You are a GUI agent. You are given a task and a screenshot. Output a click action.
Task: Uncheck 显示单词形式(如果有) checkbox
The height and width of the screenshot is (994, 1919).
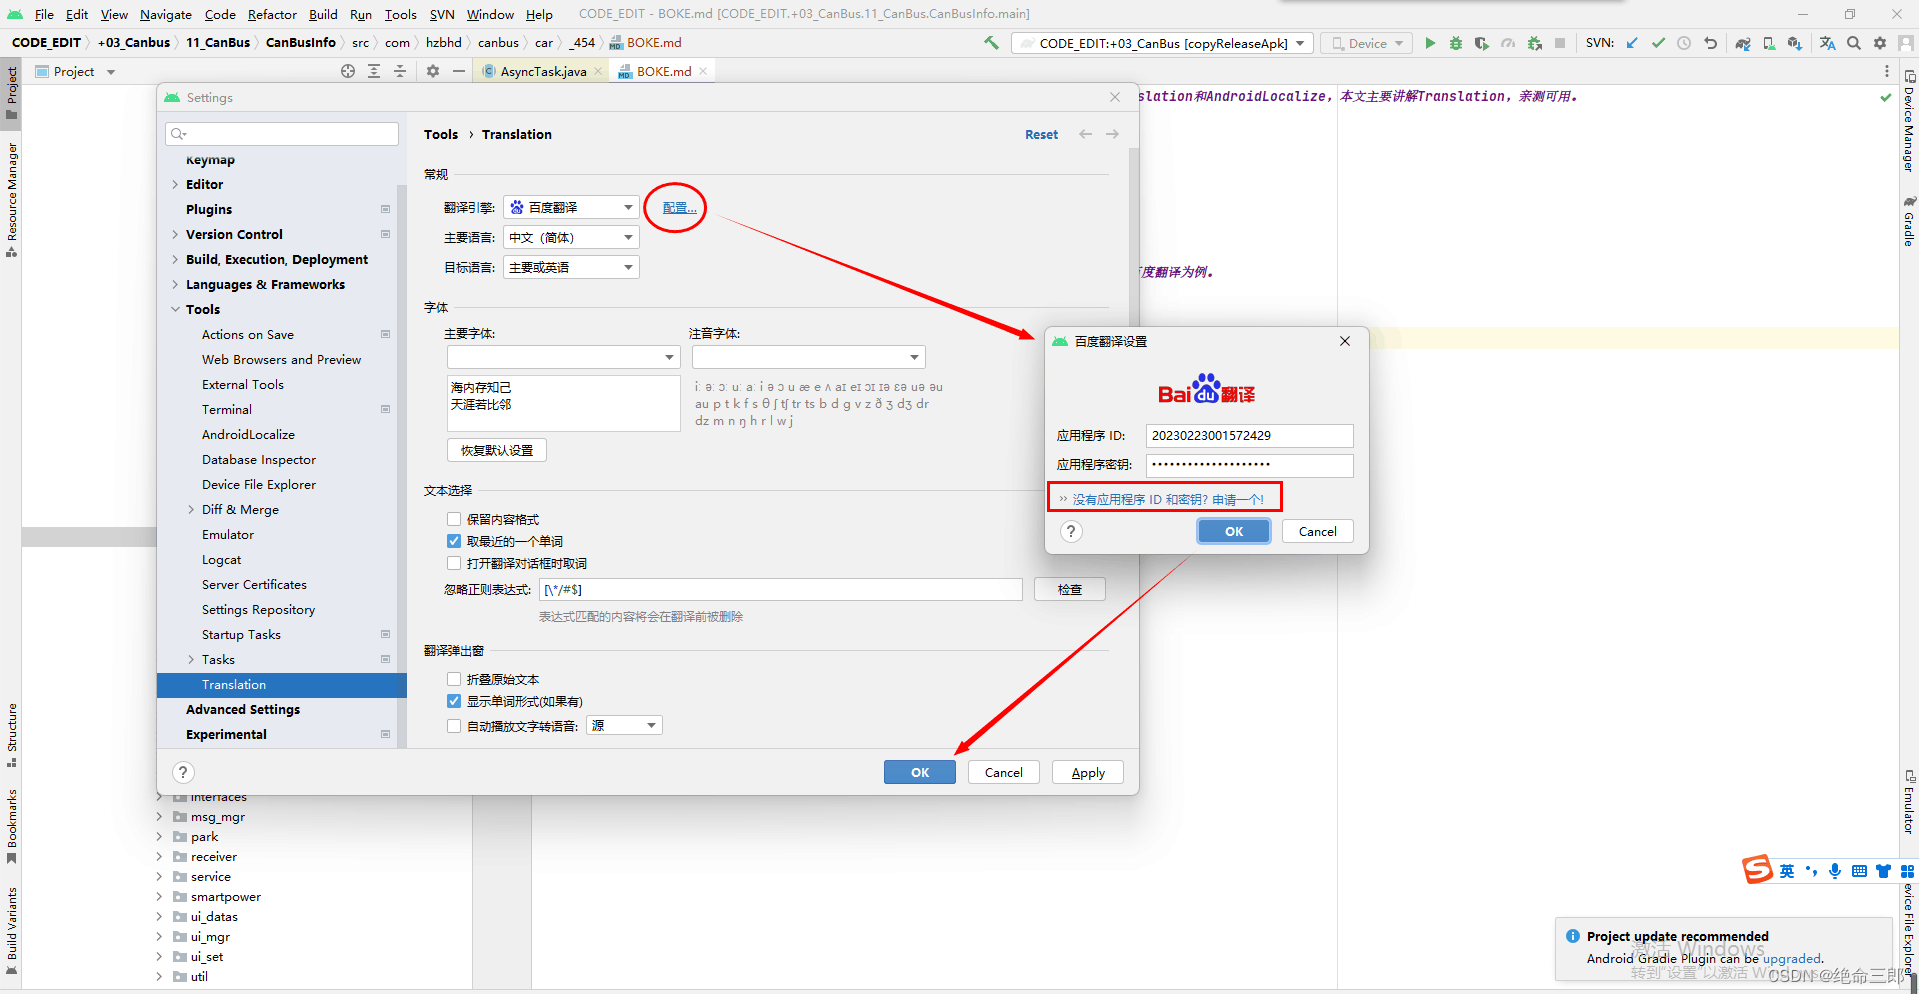(454, 701)
